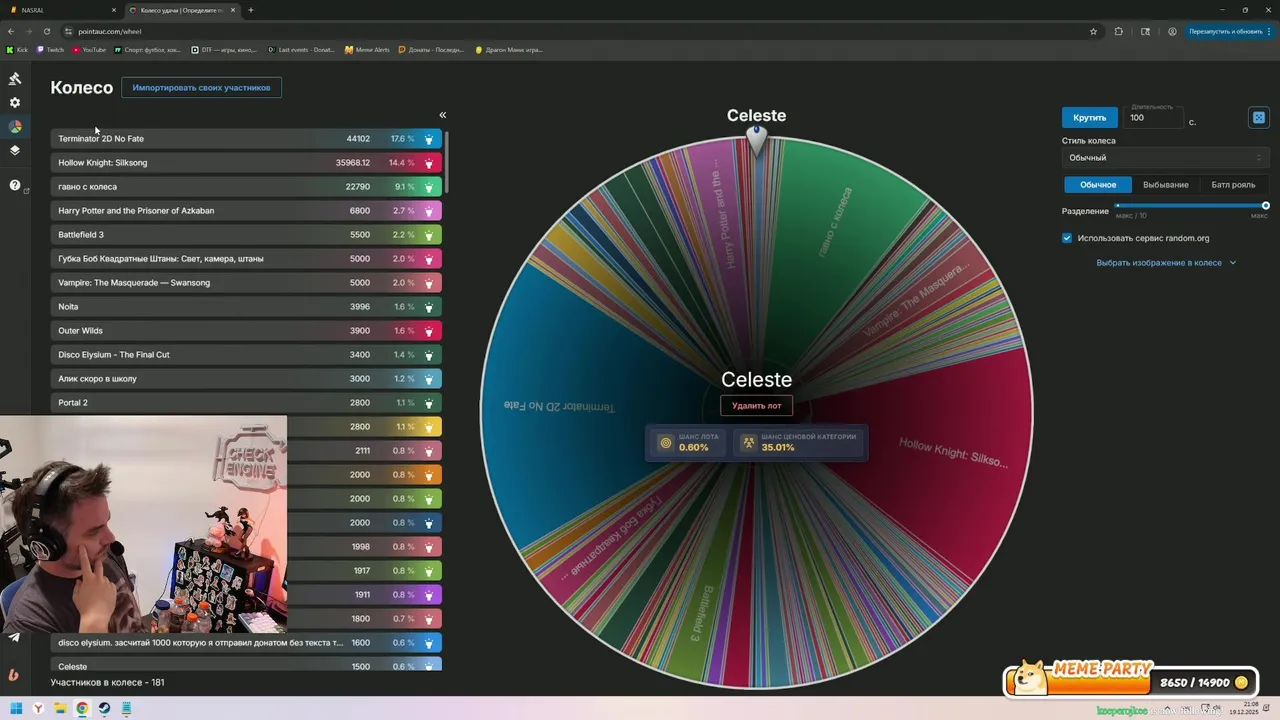
Task: Click the Разделение slider handle
Action: click(x=1266, y=206)
